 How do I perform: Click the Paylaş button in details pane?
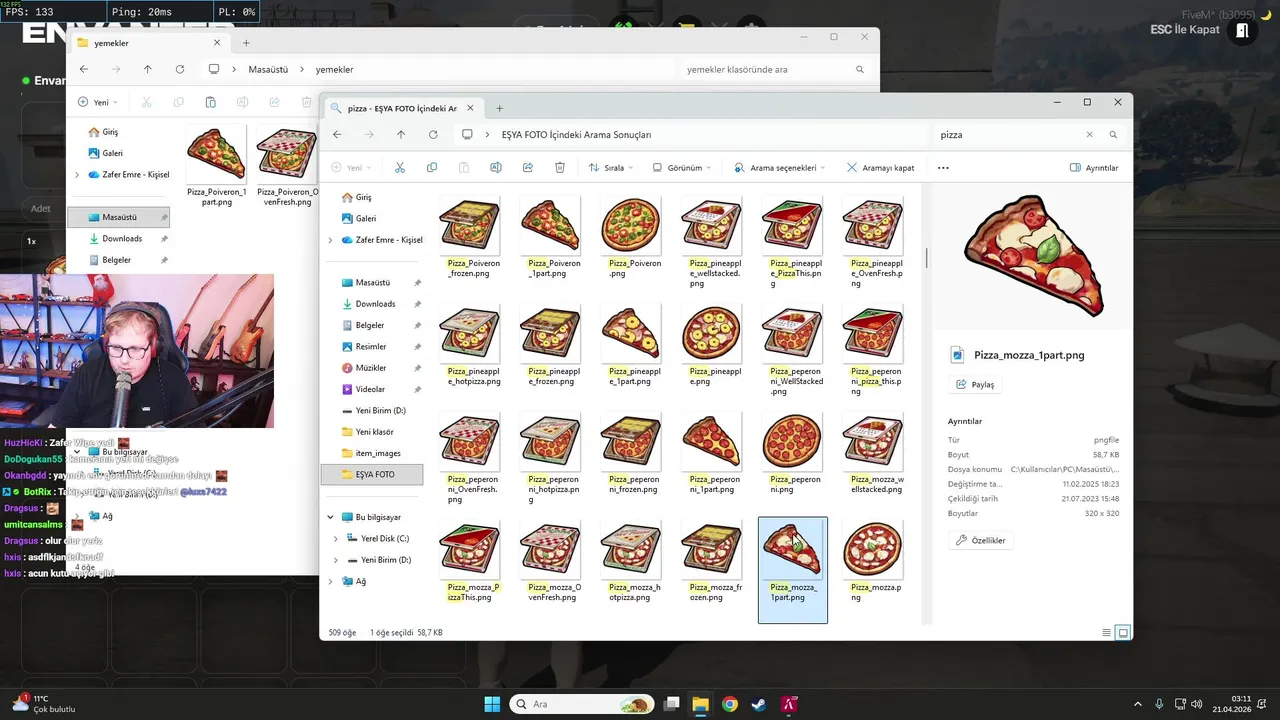point(975,384)
